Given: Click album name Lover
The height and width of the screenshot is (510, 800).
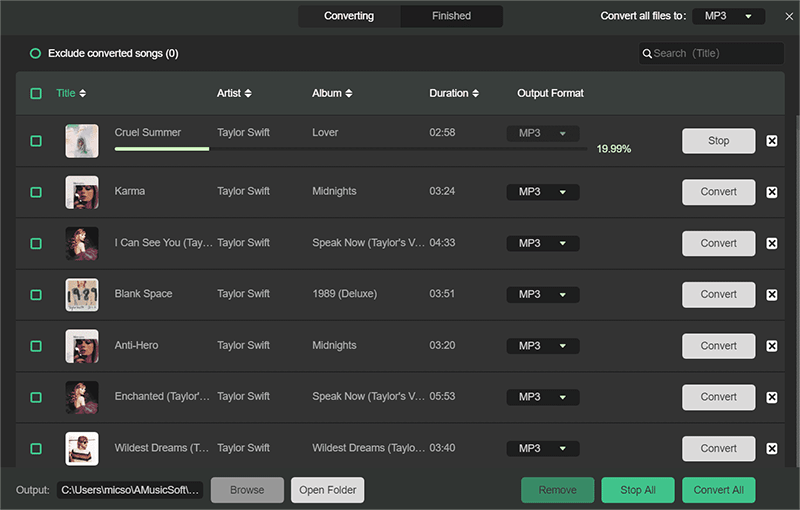Looking at the screenshot, I should click(325, 133).
